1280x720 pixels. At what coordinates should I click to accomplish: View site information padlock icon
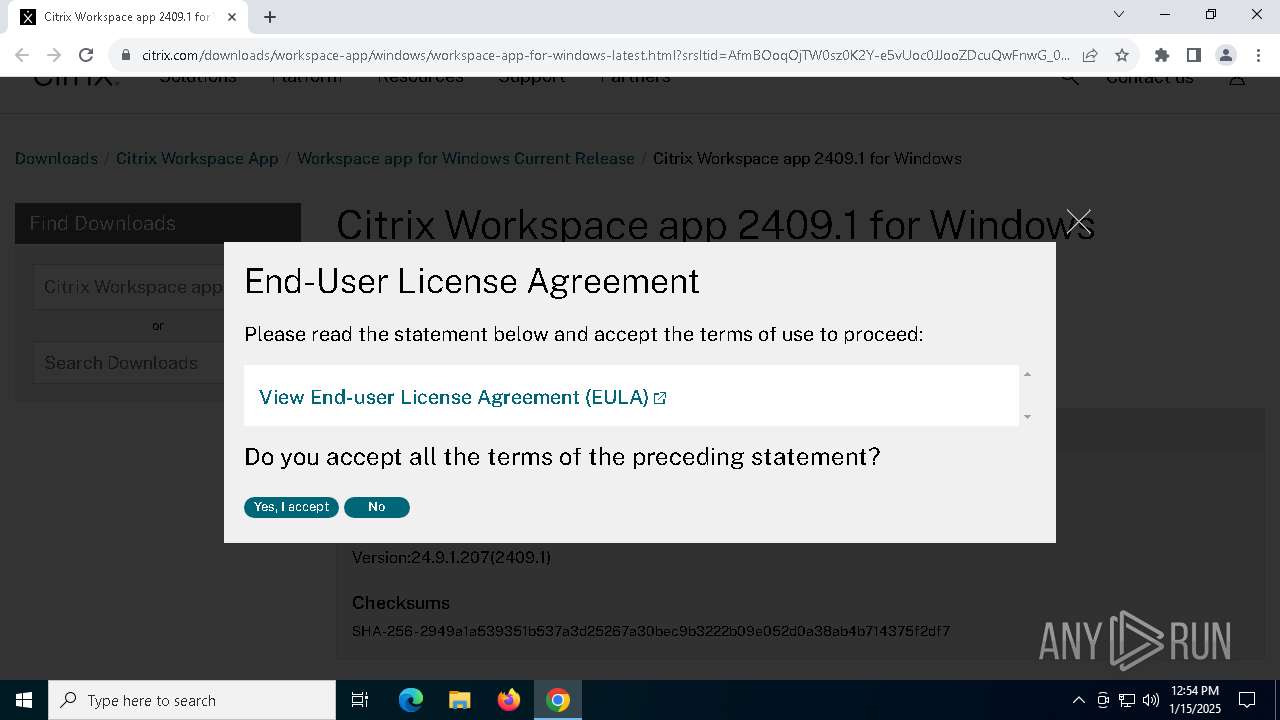126,56
